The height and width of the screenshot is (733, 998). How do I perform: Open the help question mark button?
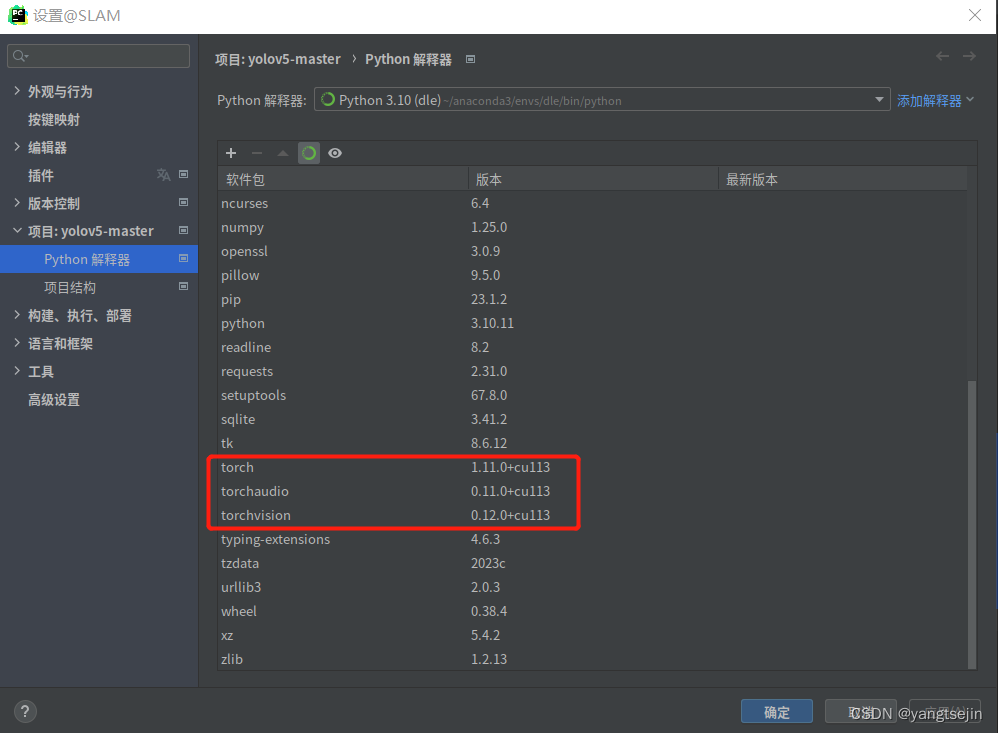pos(25,711)
